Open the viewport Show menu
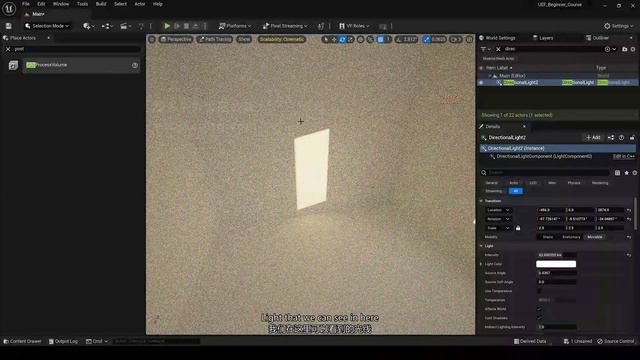 (244, 40)
